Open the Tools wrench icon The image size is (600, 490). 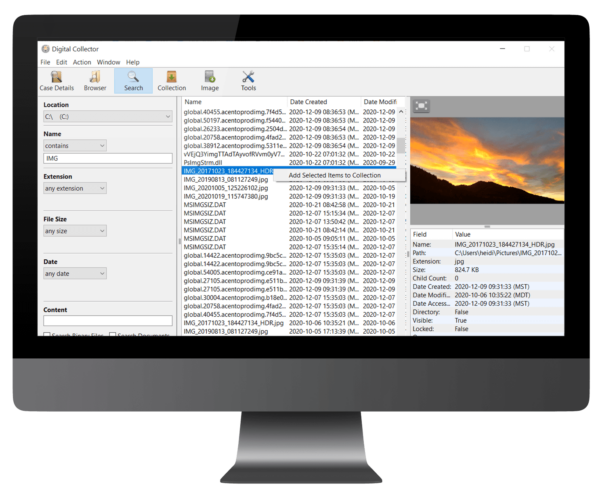tap(248, 80)
